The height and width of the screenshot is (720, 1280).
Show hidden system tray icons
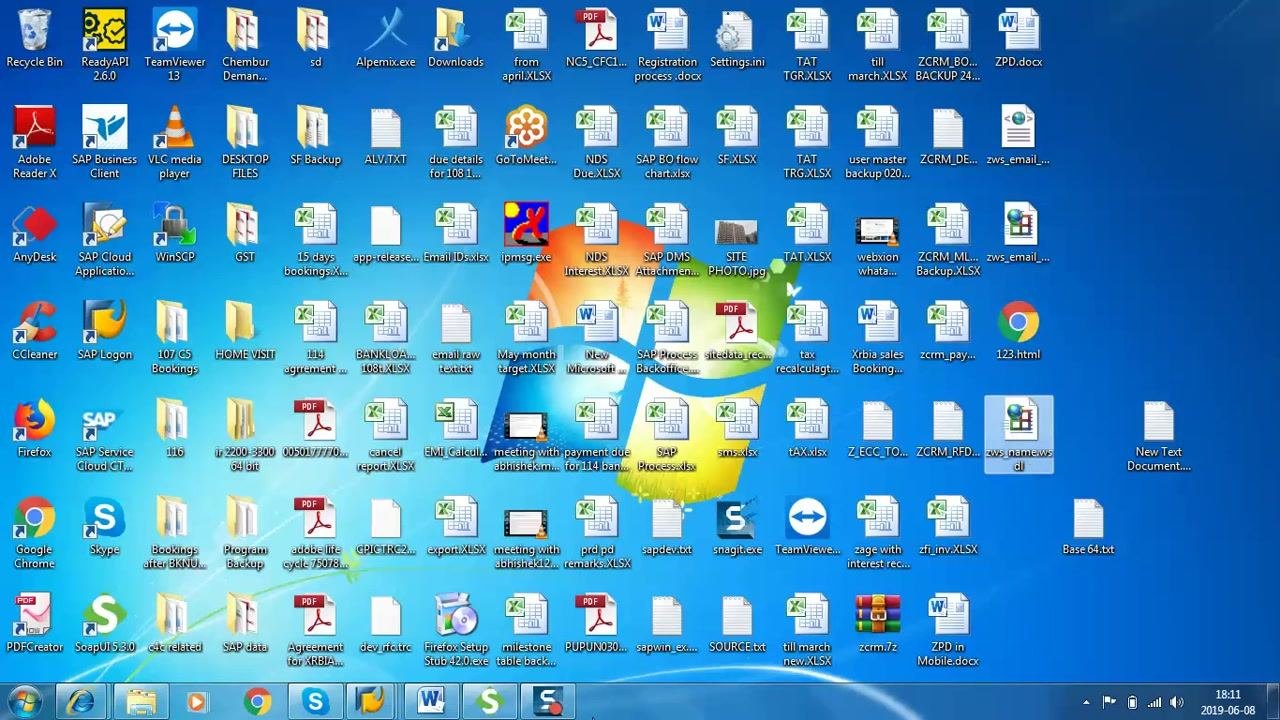(x=1086, y=703)
